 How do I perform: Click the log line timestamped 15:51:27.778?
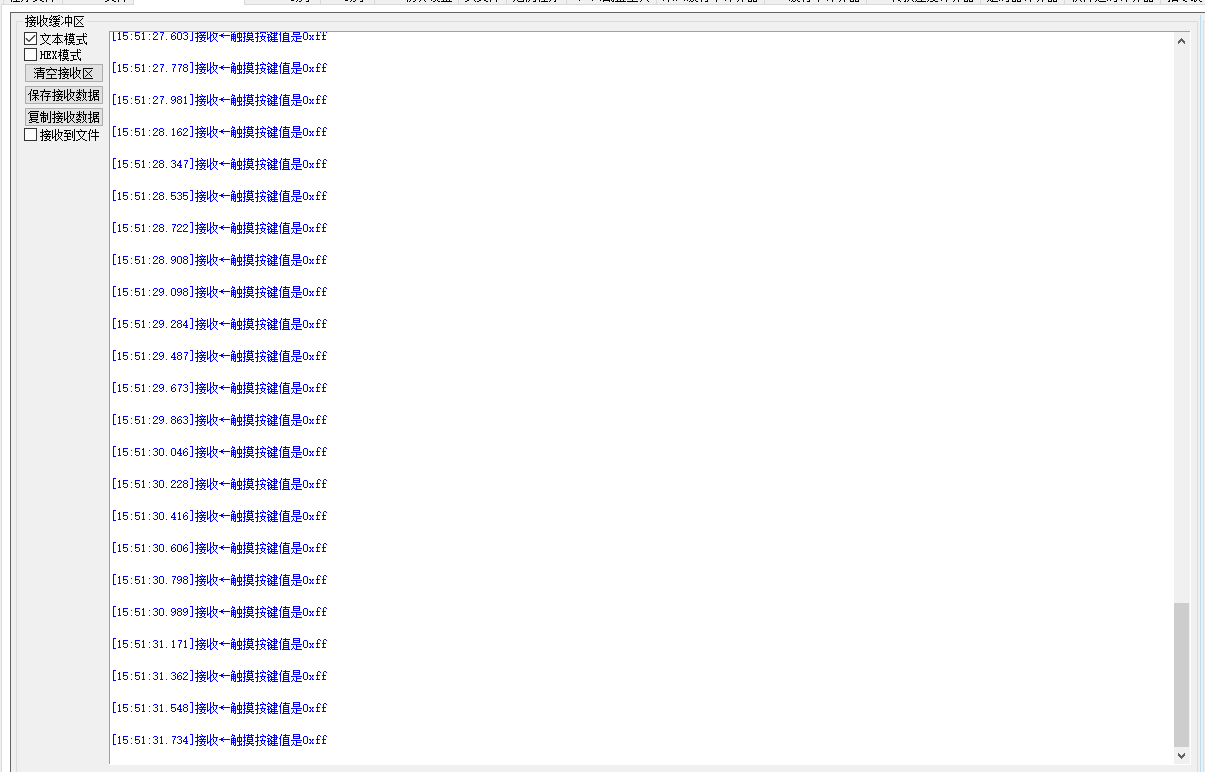coord(219,68)
